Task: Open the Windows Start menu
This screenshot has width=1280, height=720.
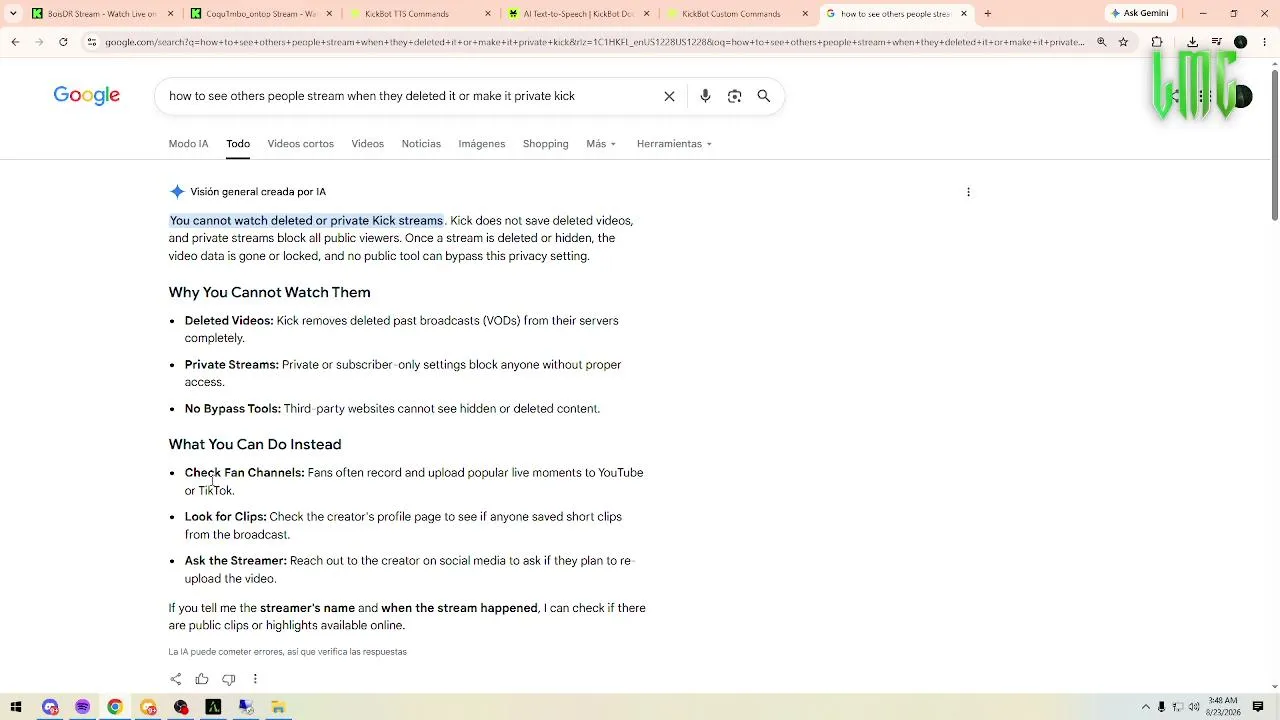Action: pos(16,707)
